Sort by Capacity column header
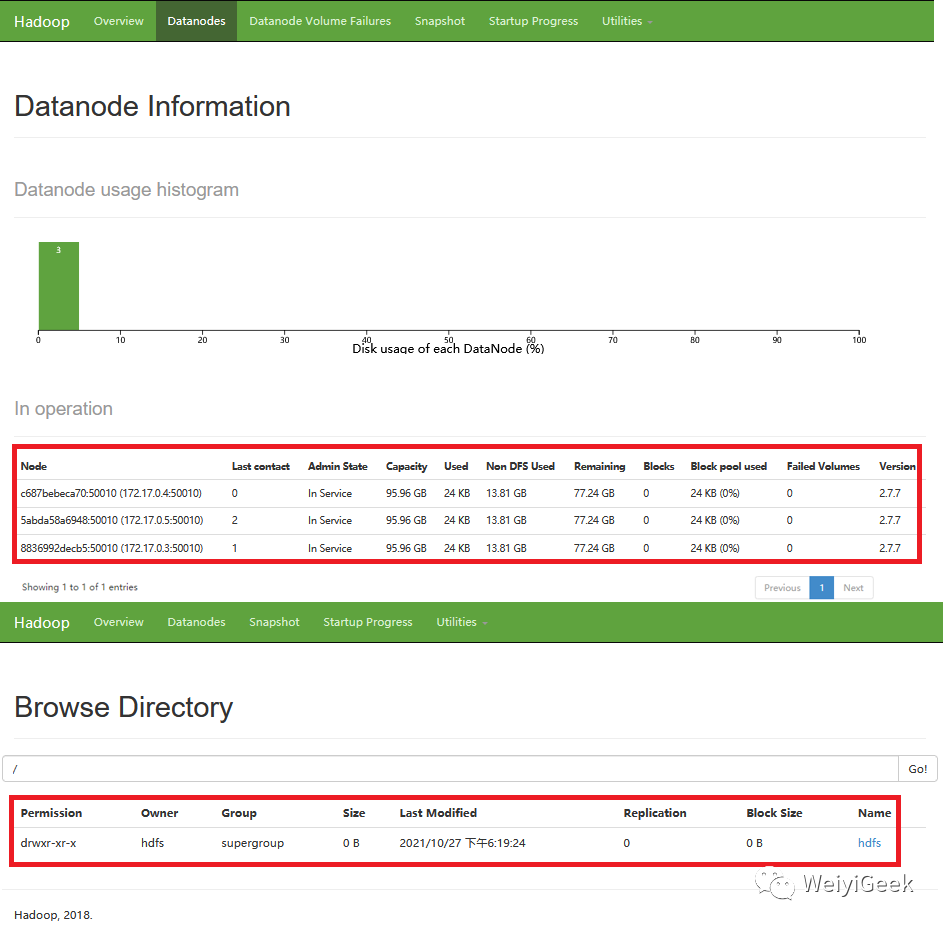 (406, 466)
